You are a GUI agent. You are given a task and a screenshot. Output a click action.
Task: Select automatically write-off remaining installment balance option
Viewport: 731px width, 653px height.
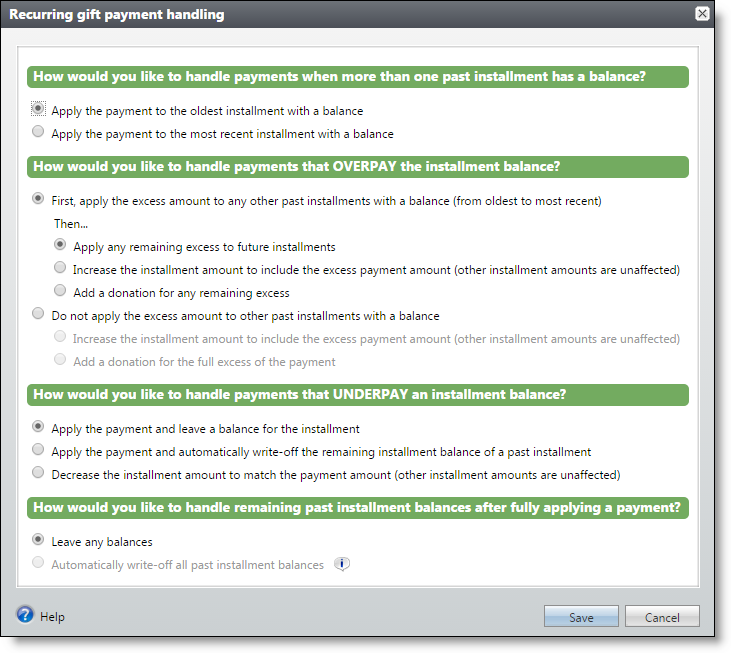pos(38,449)
